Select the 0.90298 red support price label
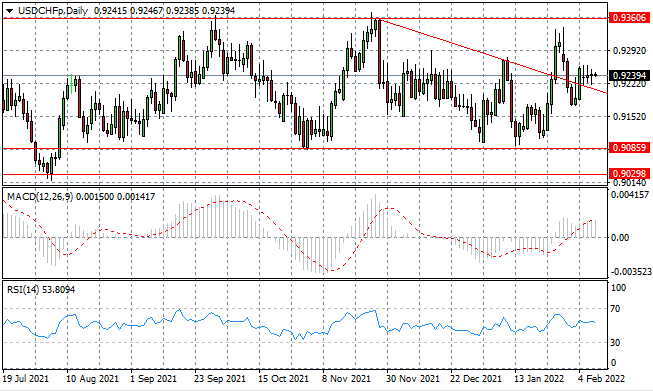Viewport: 653px width, 391px height. click(629, 173)
